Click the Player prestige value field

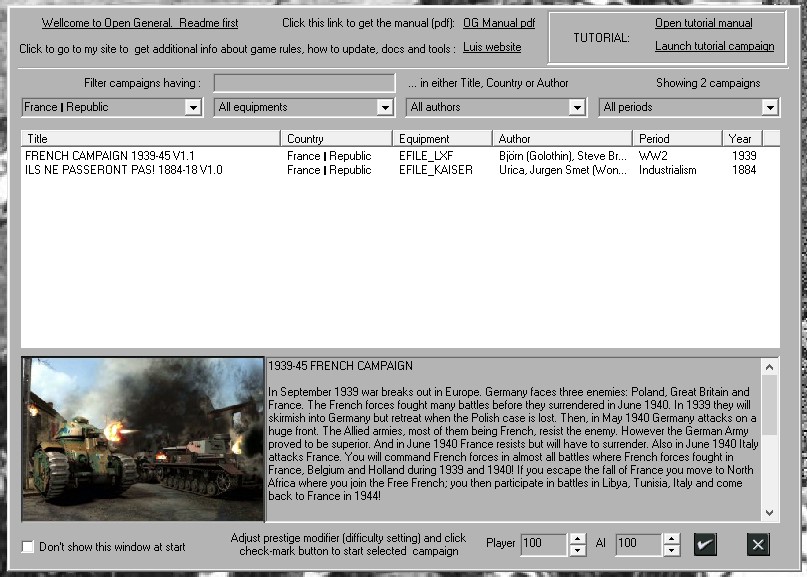(x=544, y=544)
